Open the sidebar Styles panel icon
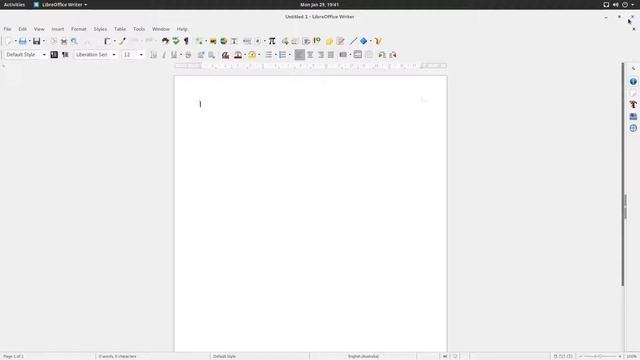 pyautogui.click(x=633, y=105)
